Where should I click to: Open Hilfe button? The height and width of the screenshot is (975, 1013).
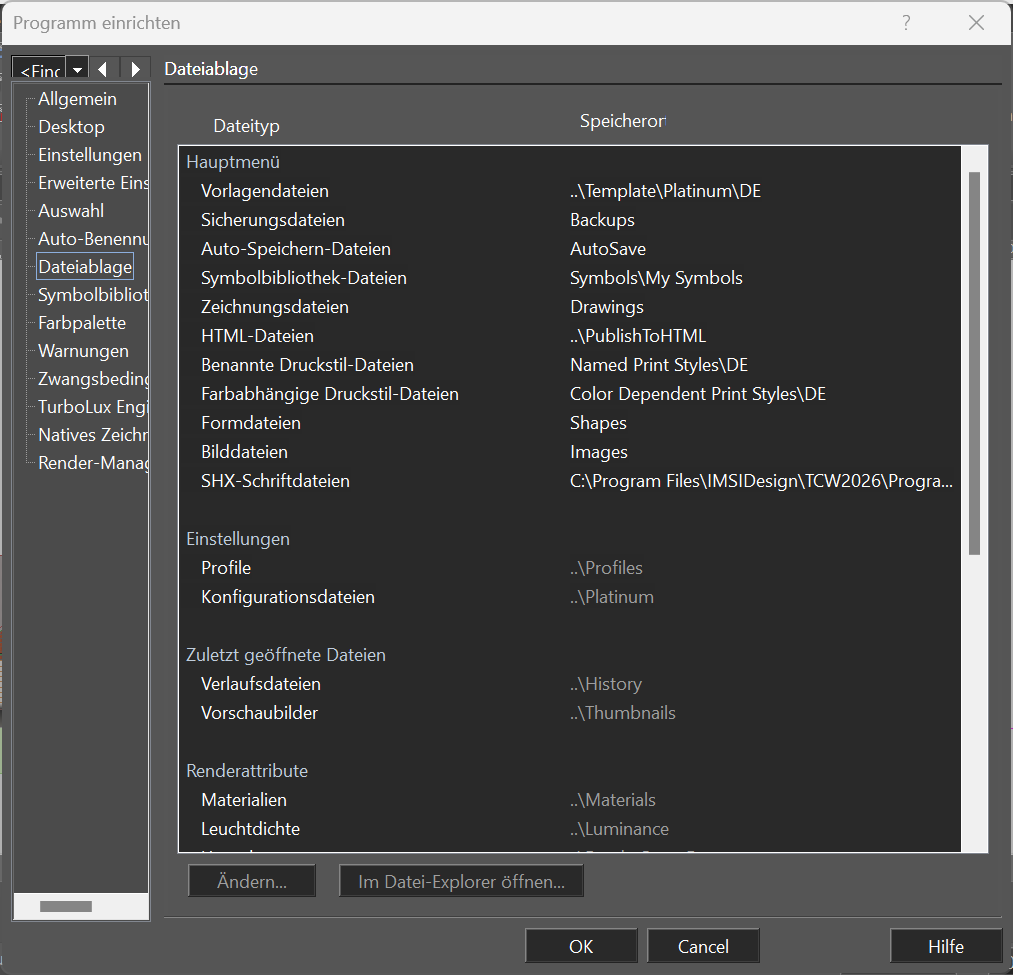pyautogui.click(x=946, y=947)
